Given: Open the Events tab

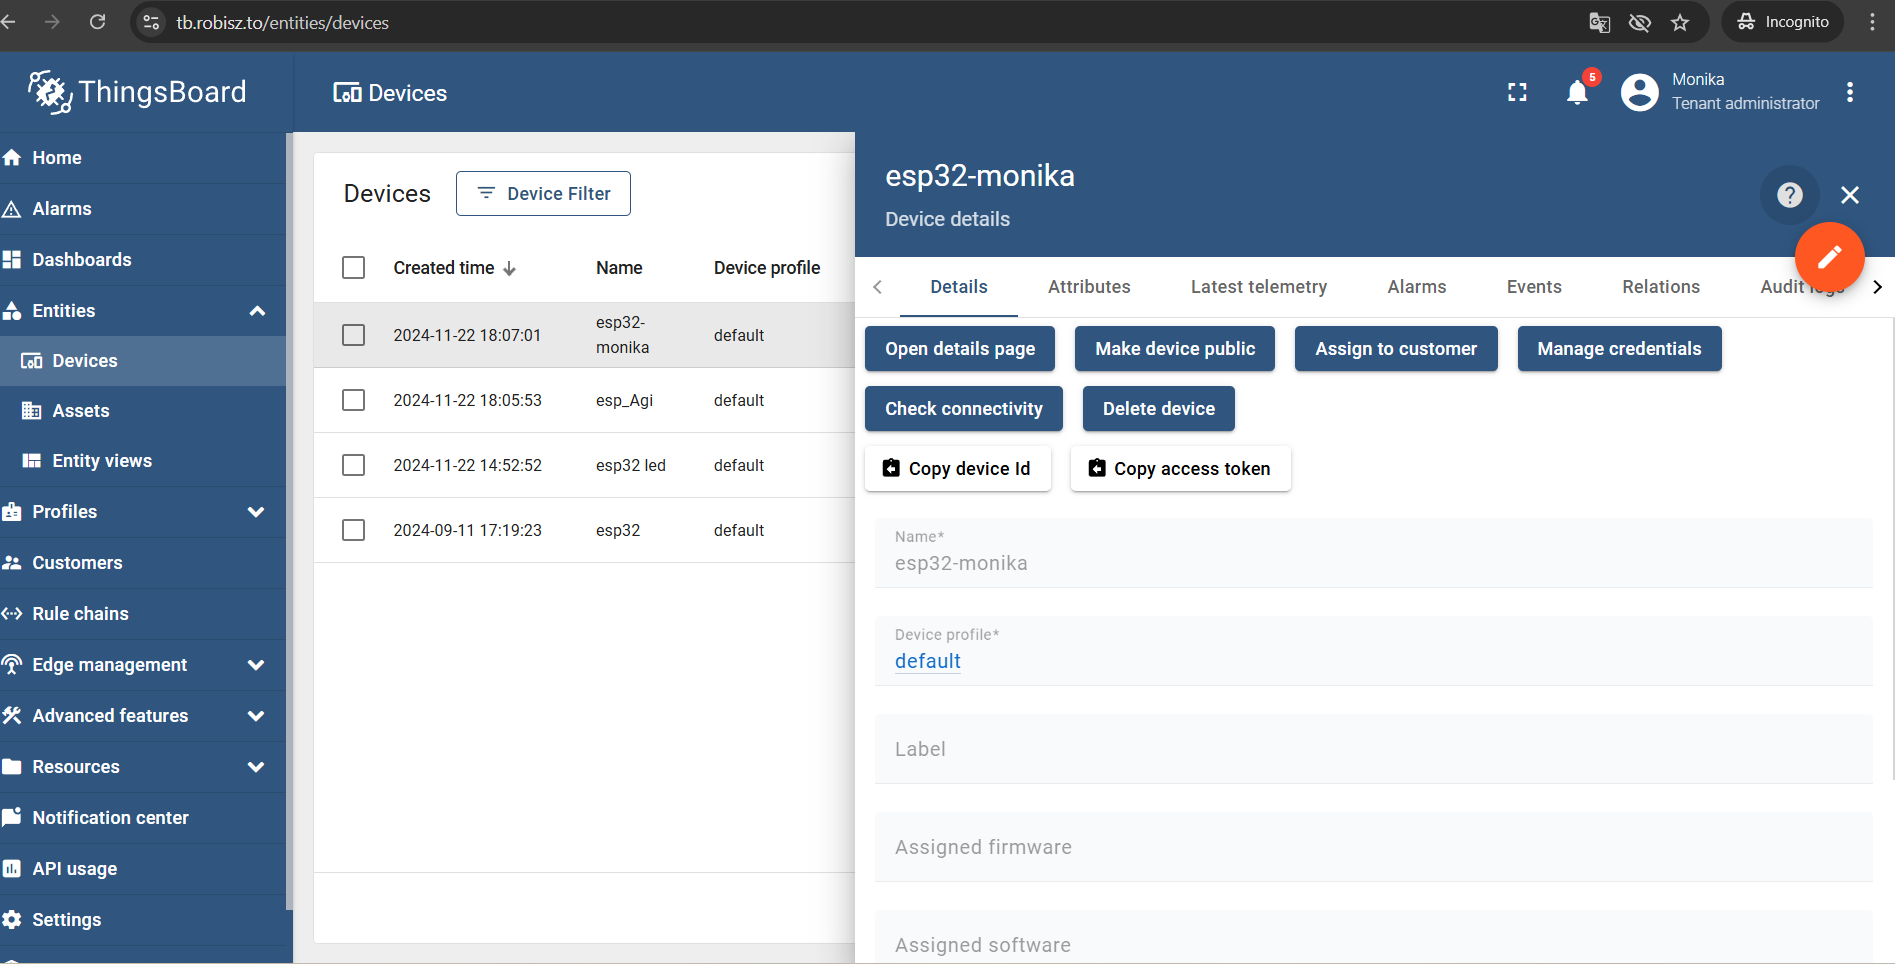Looking at the screenshot, I should click(1534, 287).
